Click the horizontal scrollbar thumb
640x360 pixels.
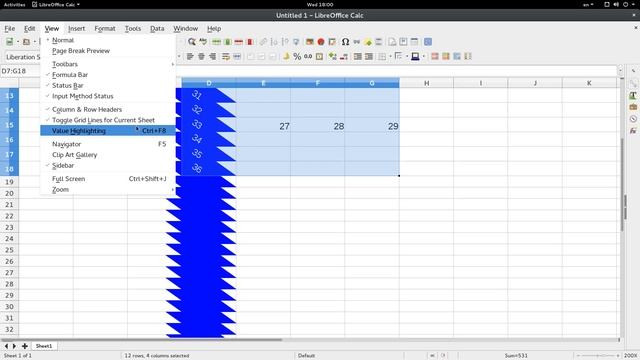click(141, 340)
